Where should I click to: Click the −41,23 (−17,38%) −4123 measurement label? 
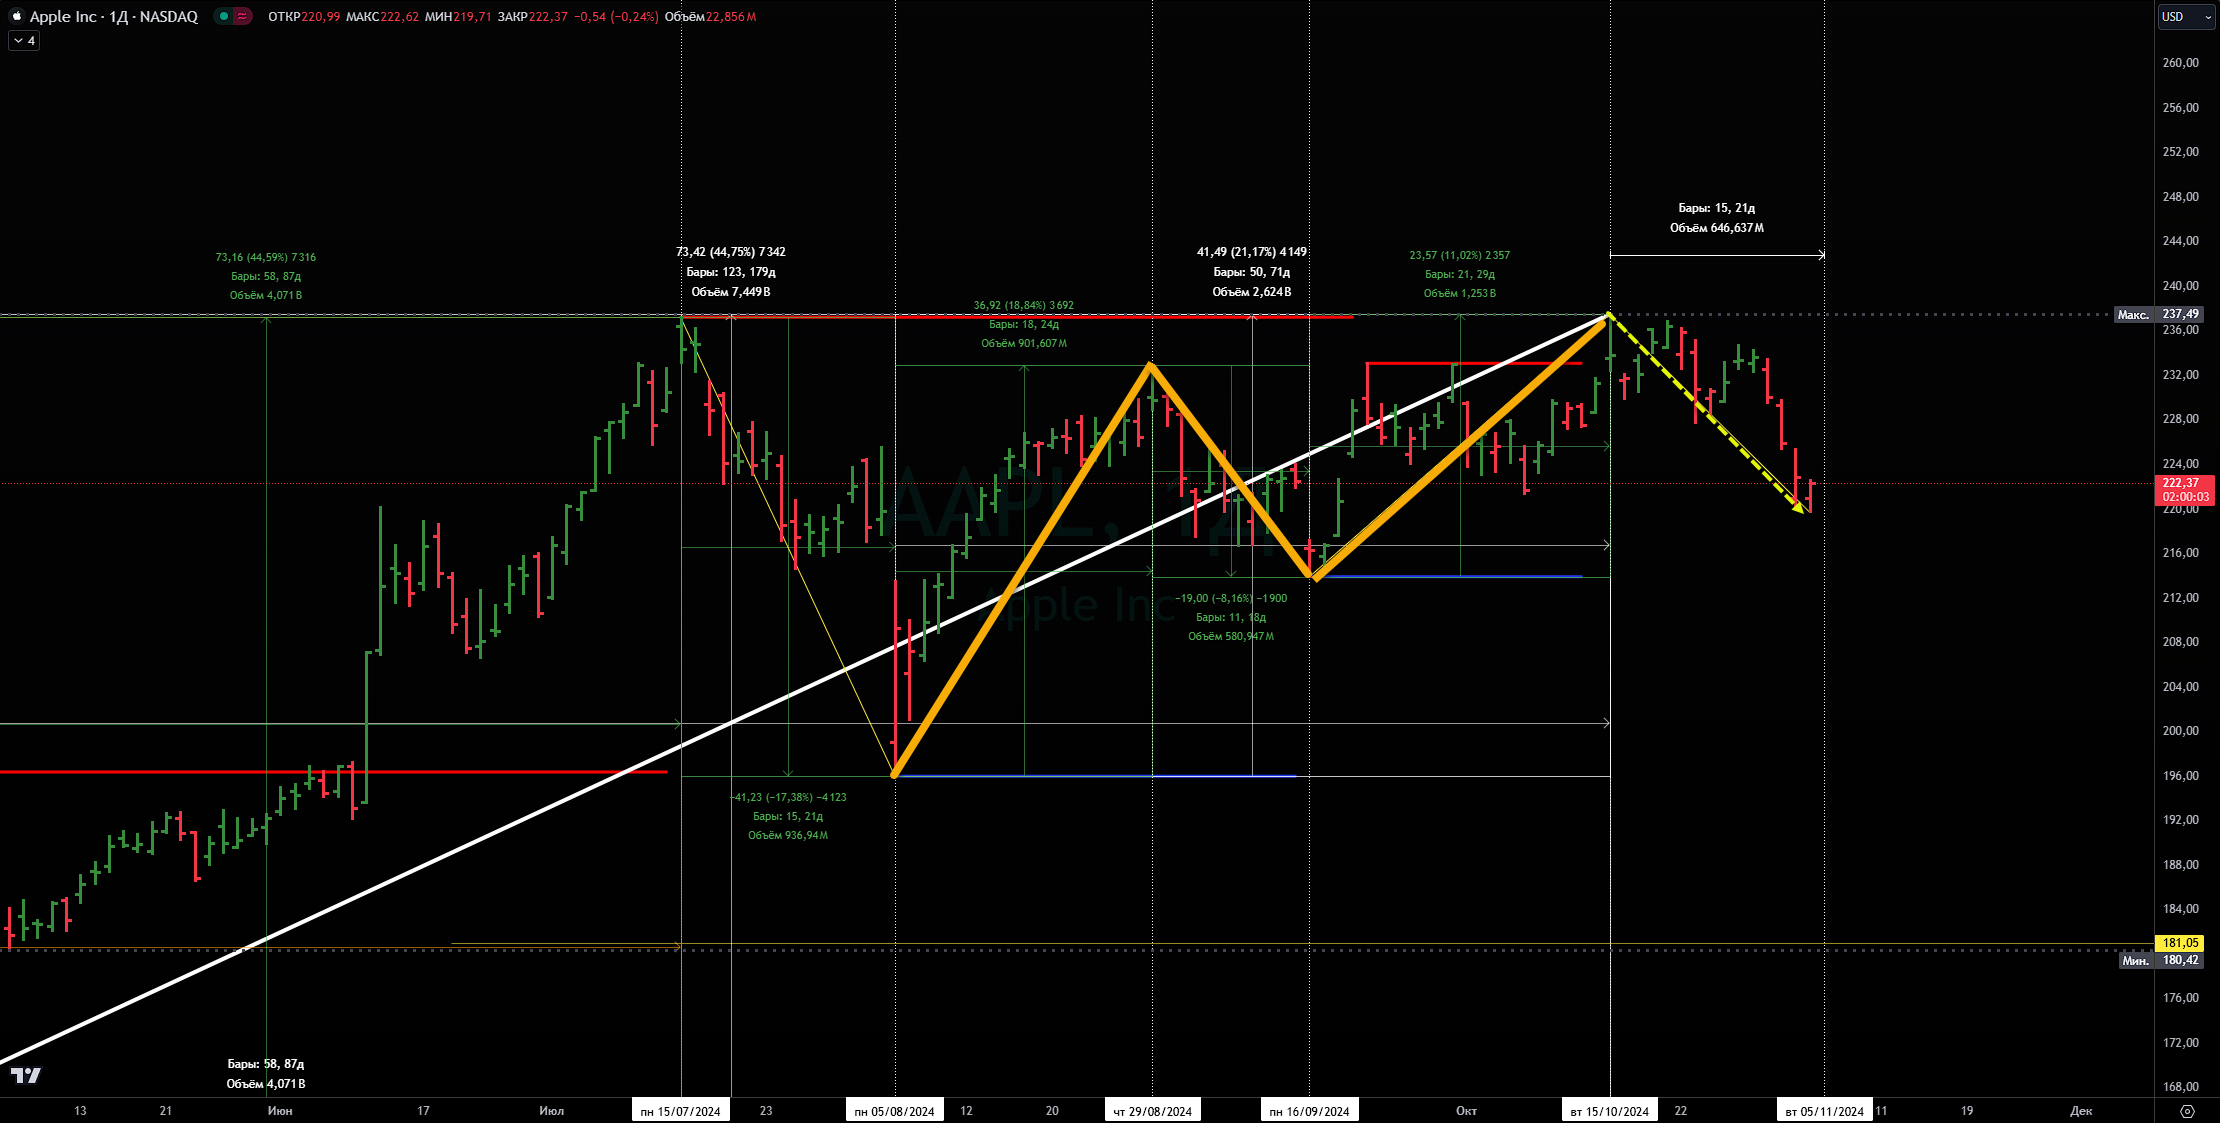point(788,797)
